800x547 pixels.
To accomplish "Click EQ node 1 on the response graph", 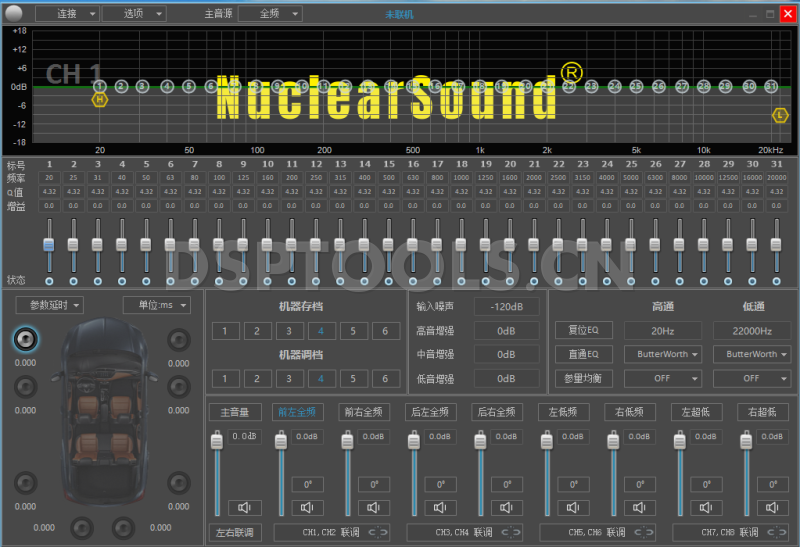I will 99,86.
